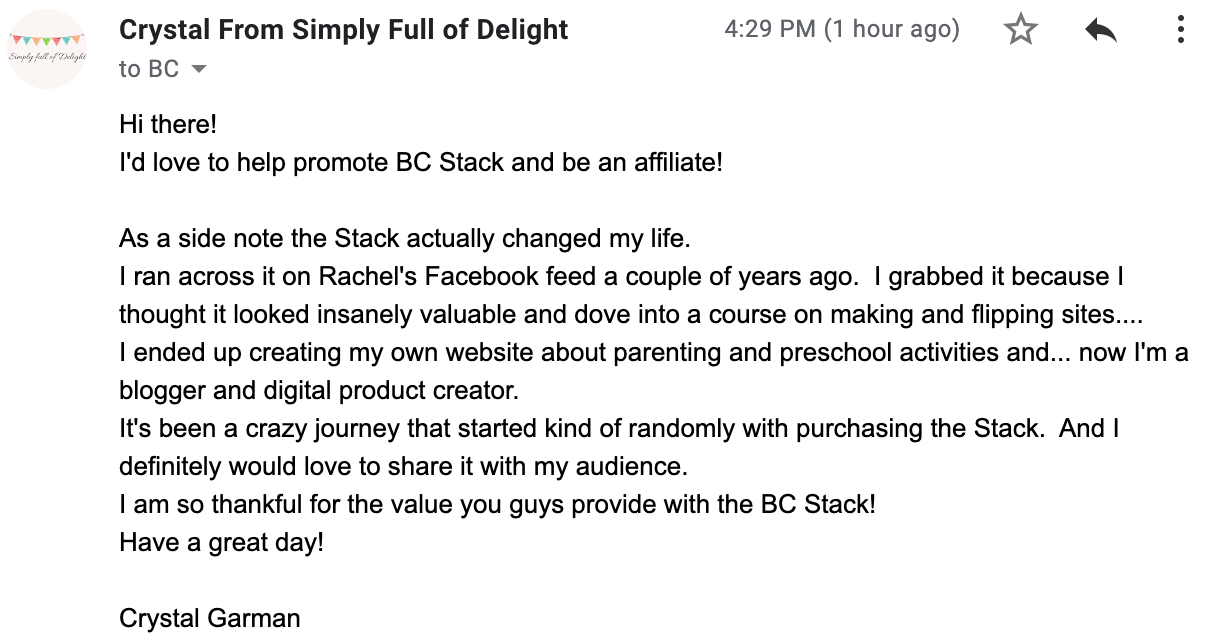Viewport: 1216px width, 640px height.
Task: Click the line starting "I'd love to help promote"
Action: [420, 162]
